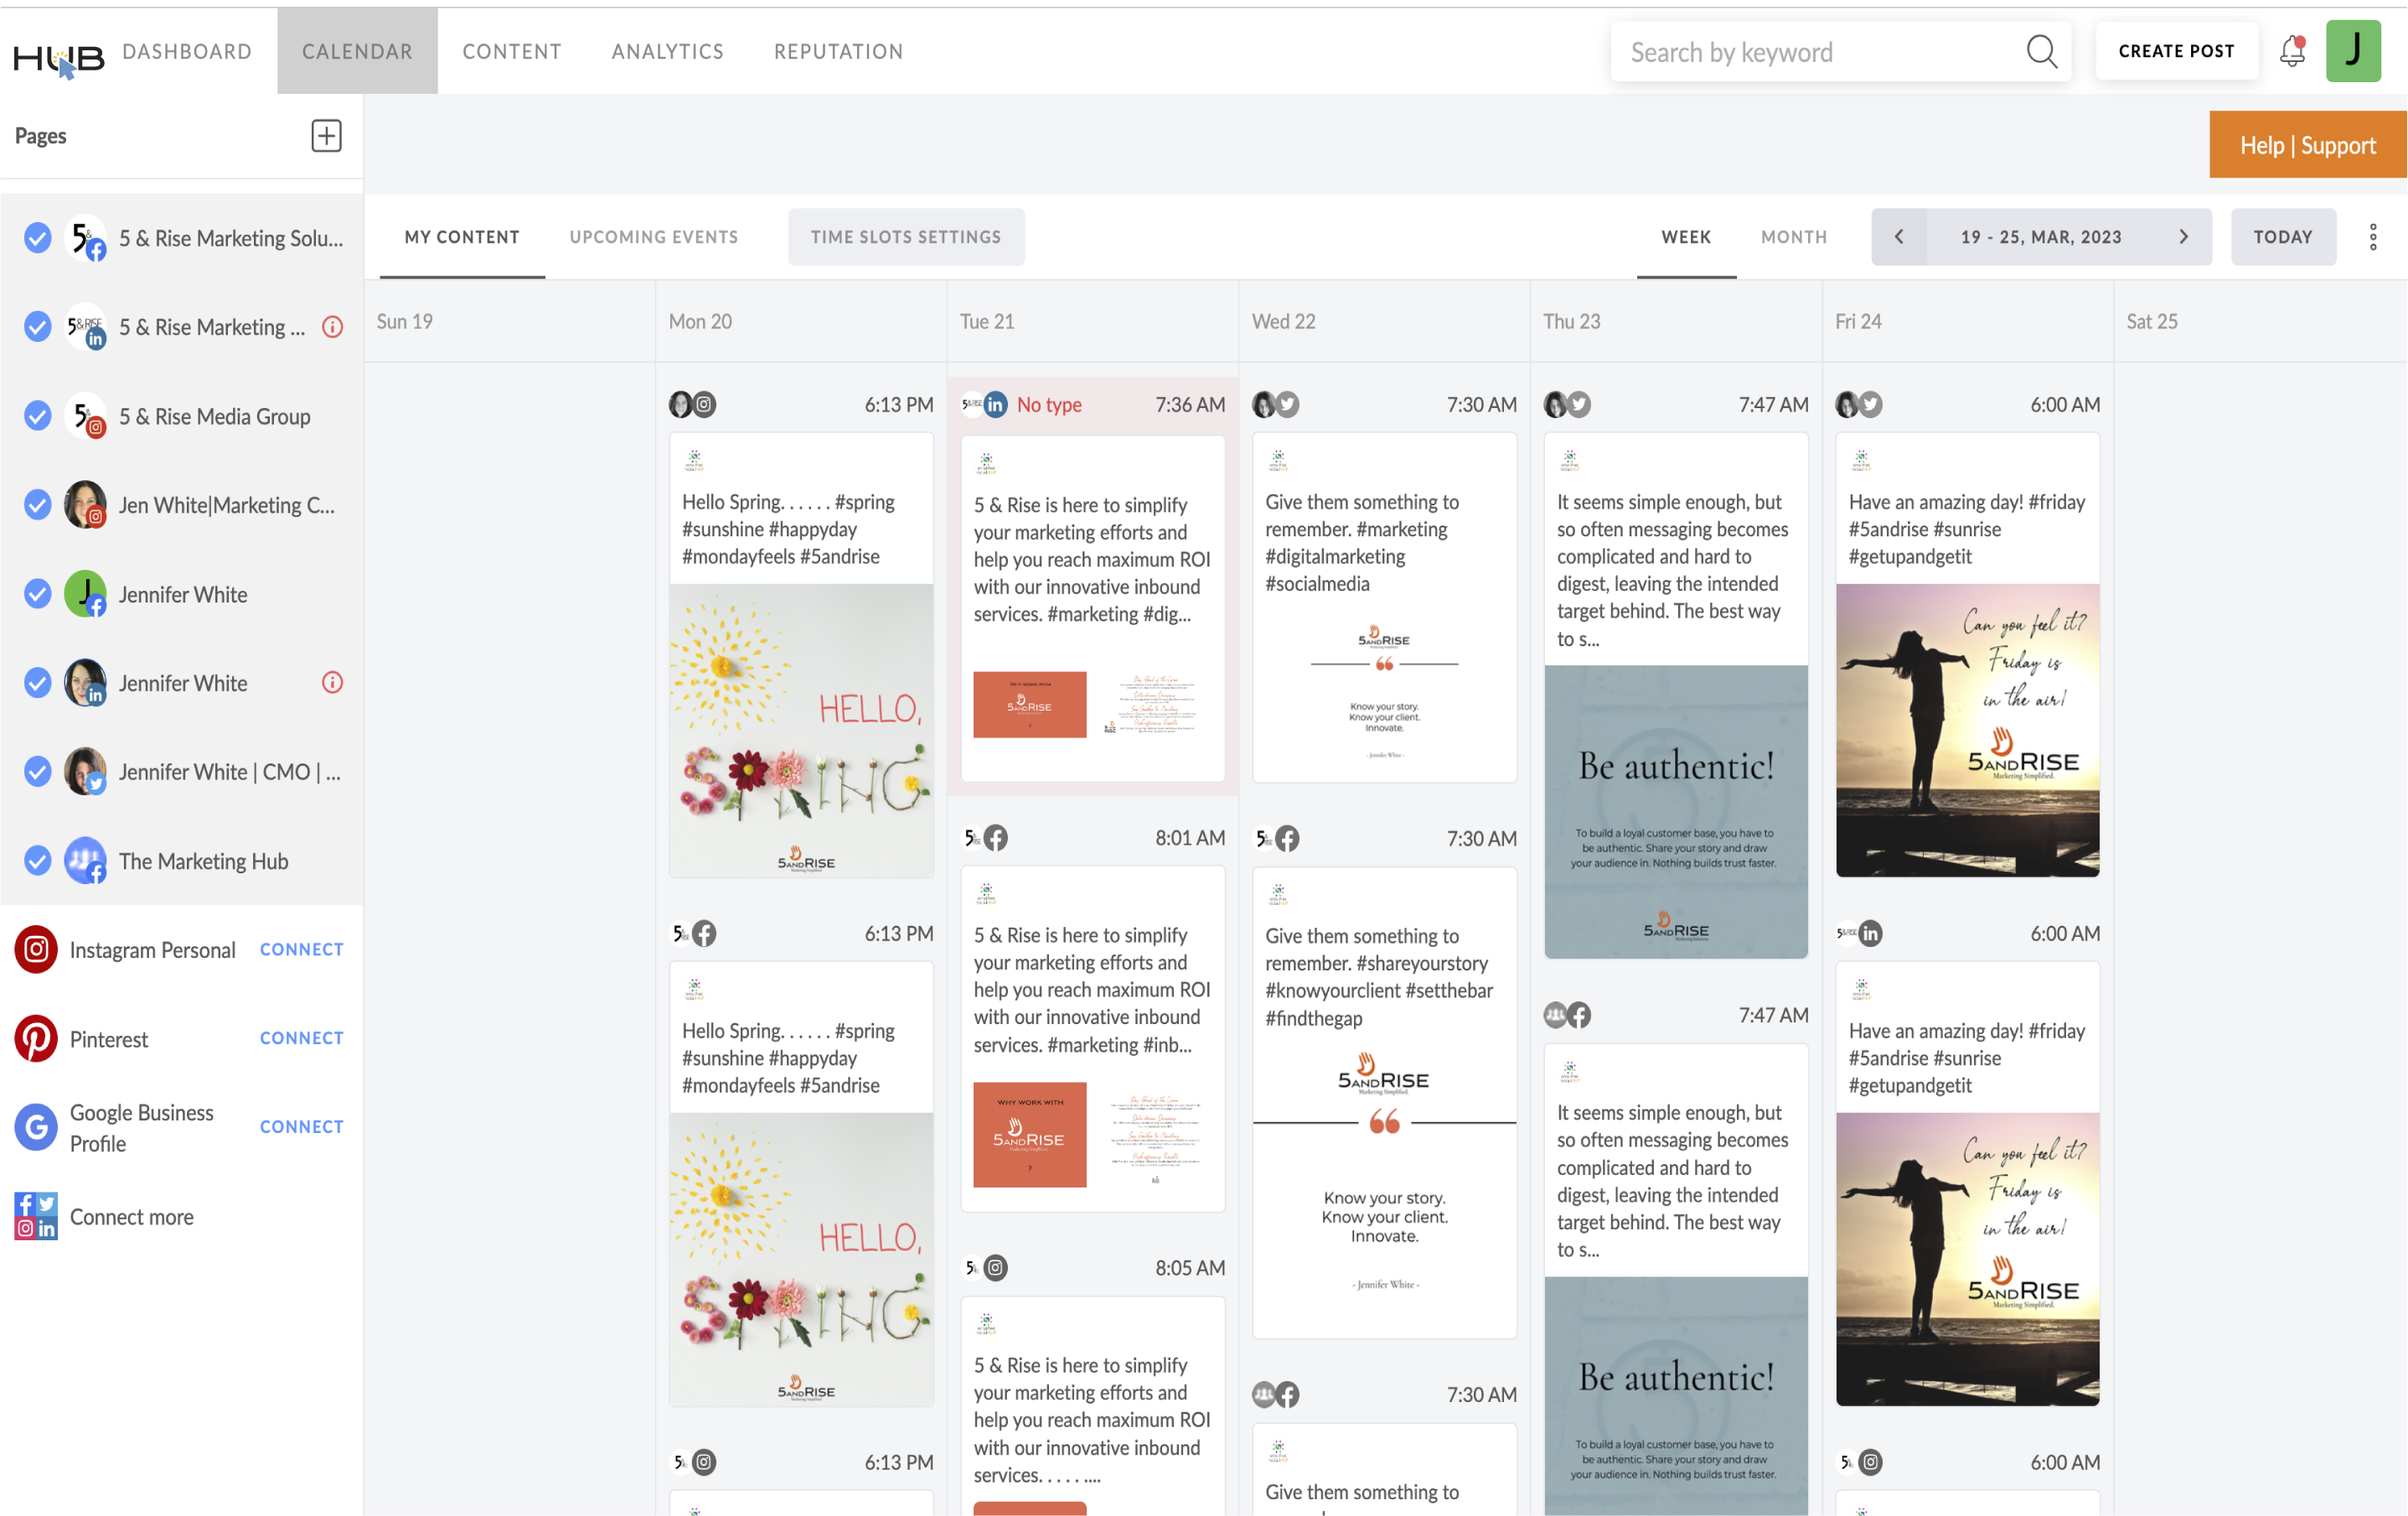Click the Google Business Profile icon
This screenshot has height=1516, width=2408.
pos(36,1127)
